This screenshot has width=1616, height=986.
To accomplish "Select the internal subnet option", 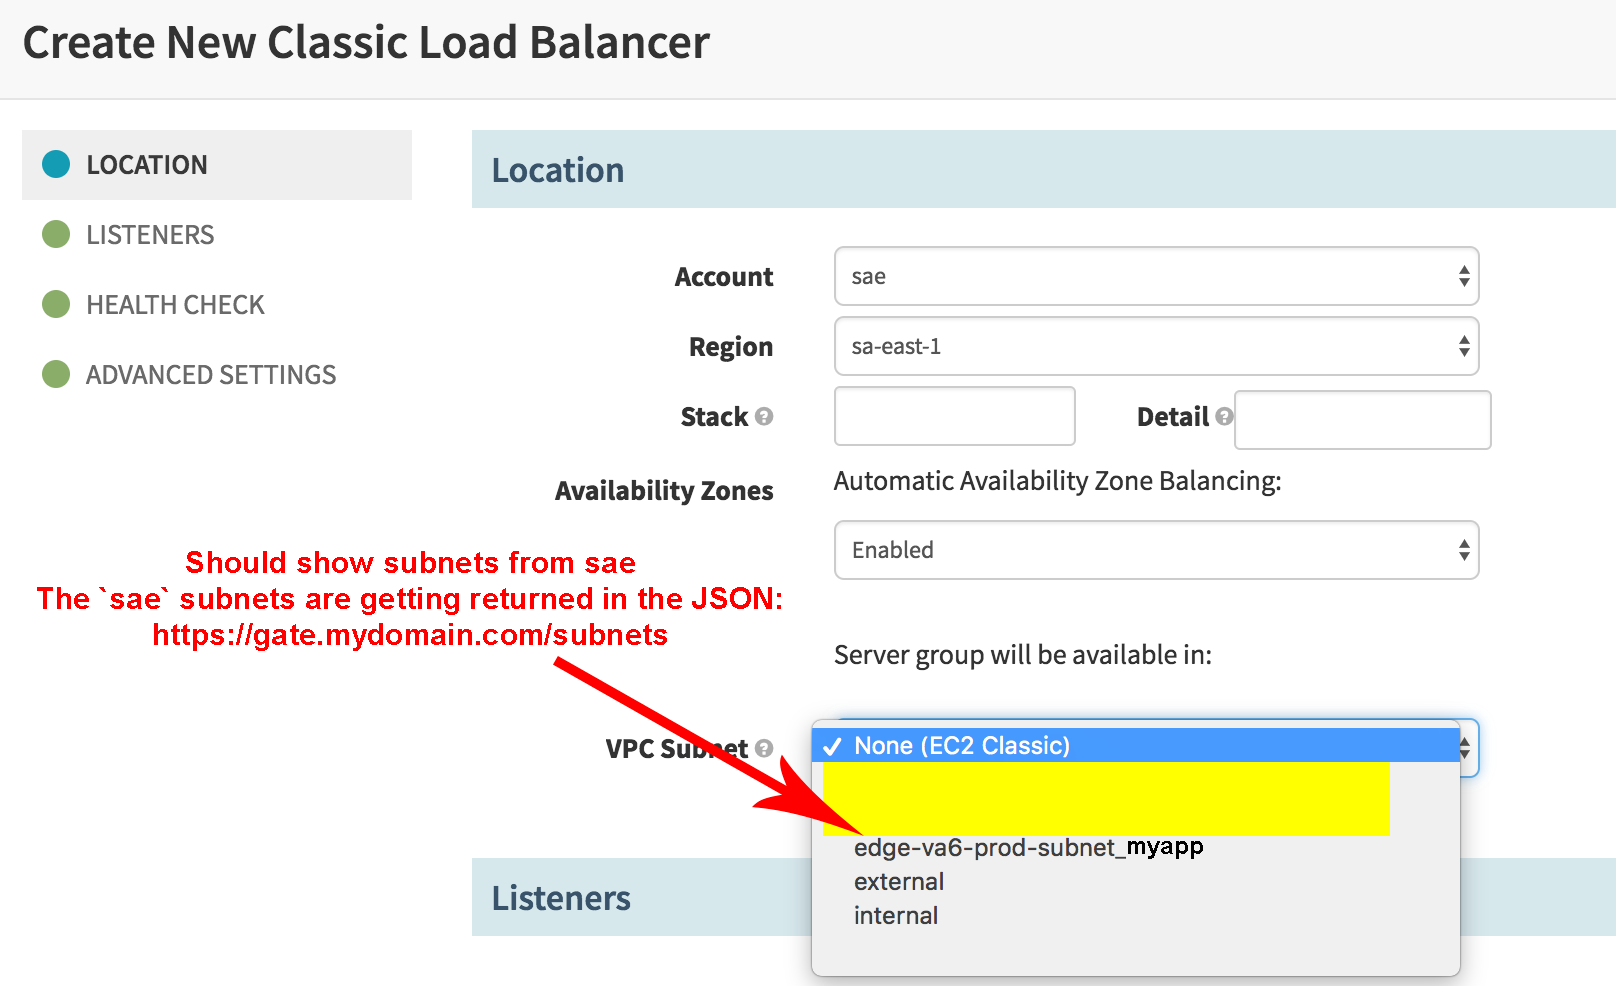I will click(895, 915).
